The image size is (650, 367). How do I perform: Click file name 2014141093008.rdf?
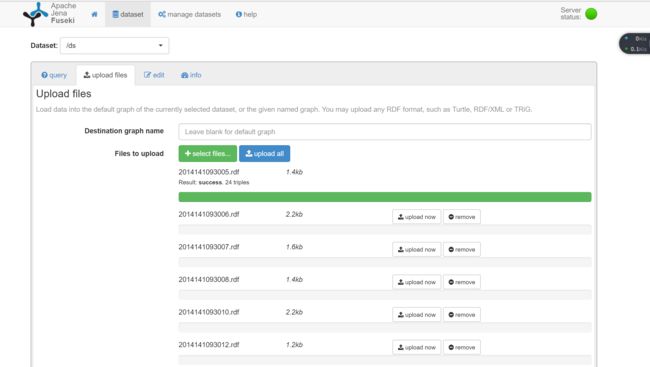click(x=209, y=280)
